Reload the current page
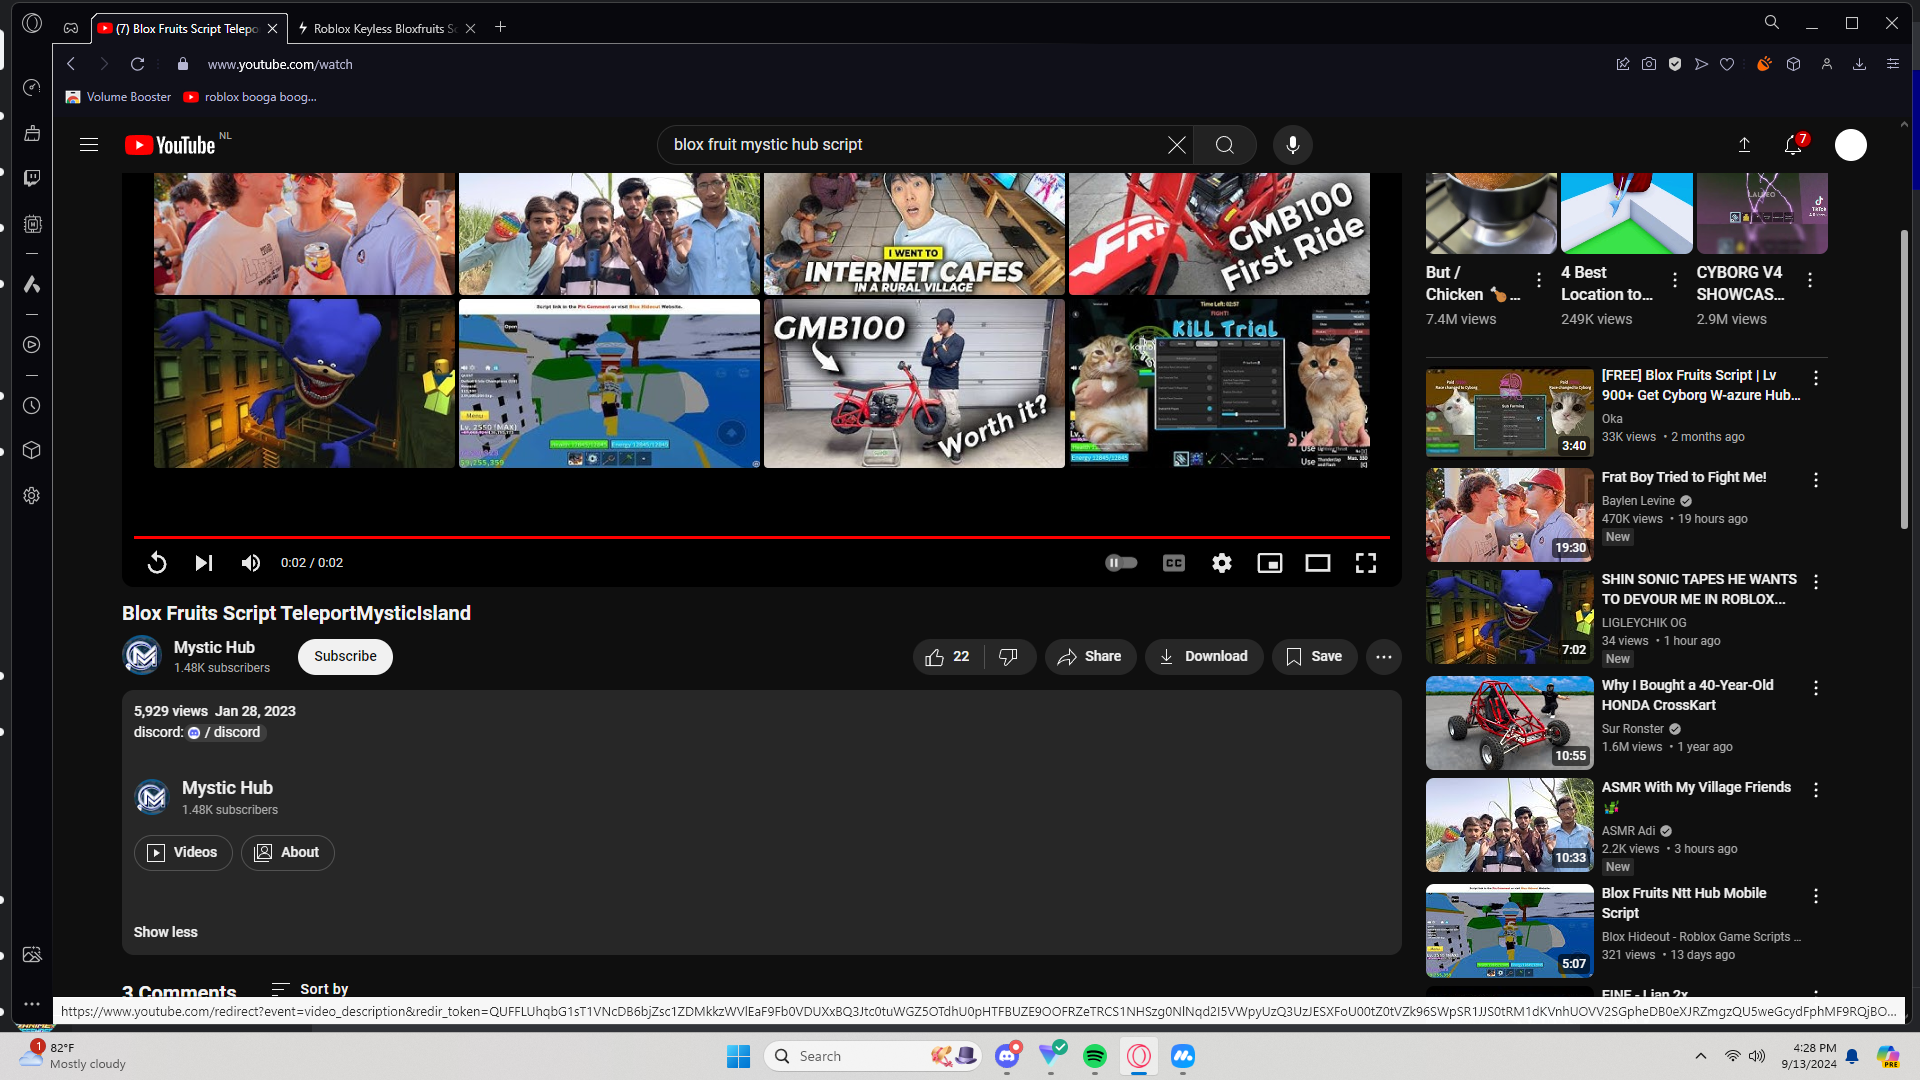1920x1080 pixels. click(x=138, y=64)
